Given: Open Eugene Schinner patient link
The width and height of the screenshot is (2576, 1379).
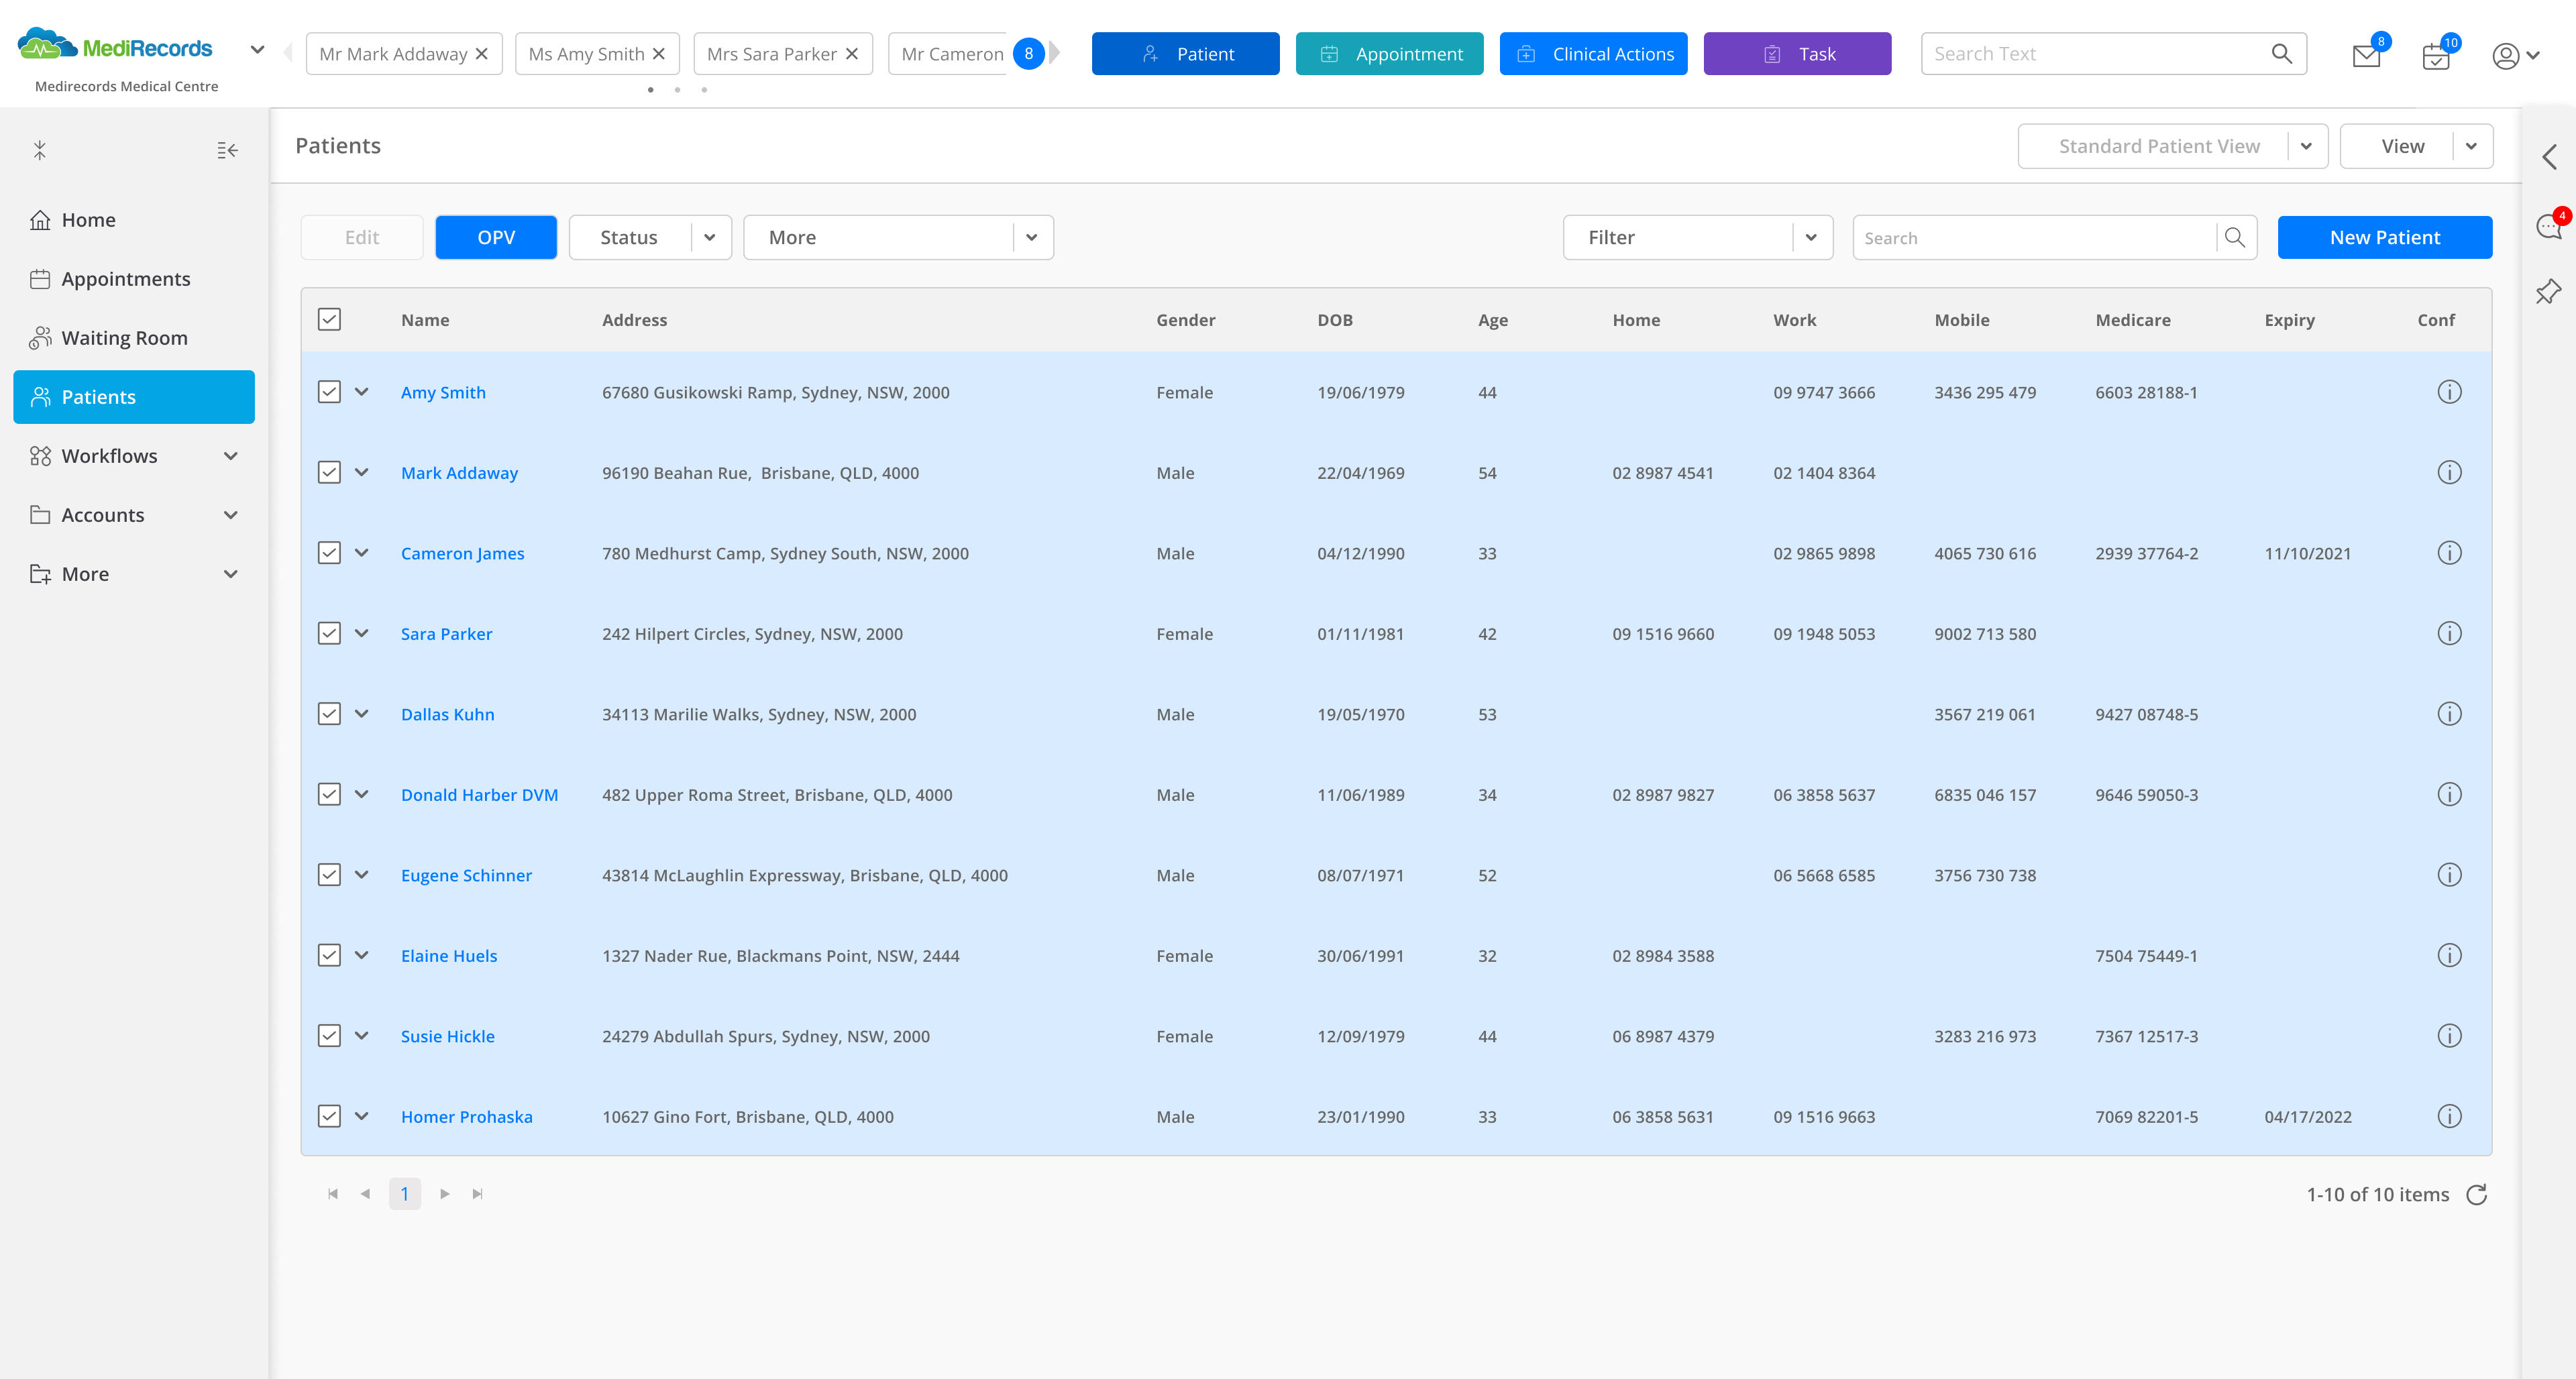Looking at the screenshot, I should click(x=466, y=875).
